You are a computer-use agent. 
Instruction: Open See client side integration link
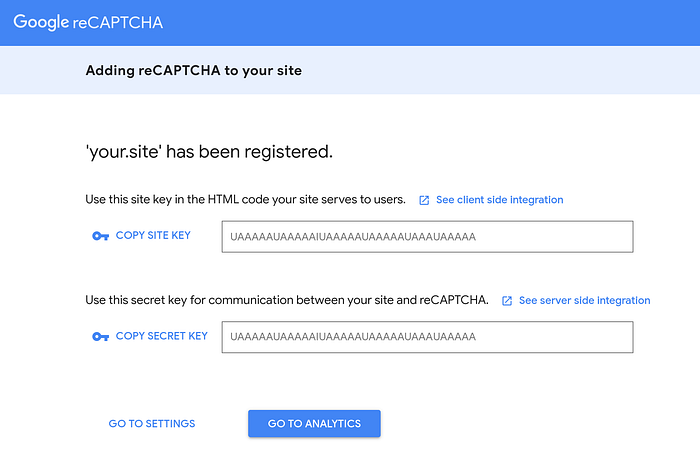click(x=499, y=200)
